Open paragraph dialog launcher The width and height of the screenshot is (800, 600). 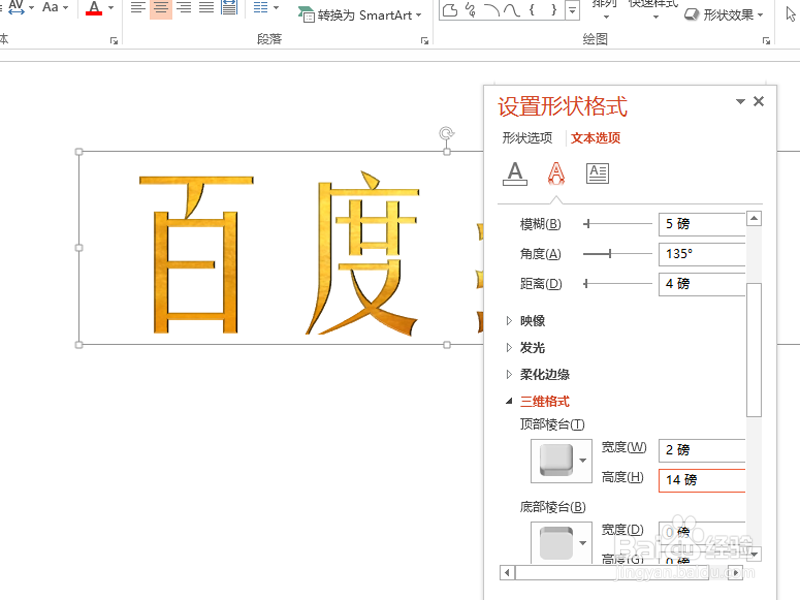point(424,40)
